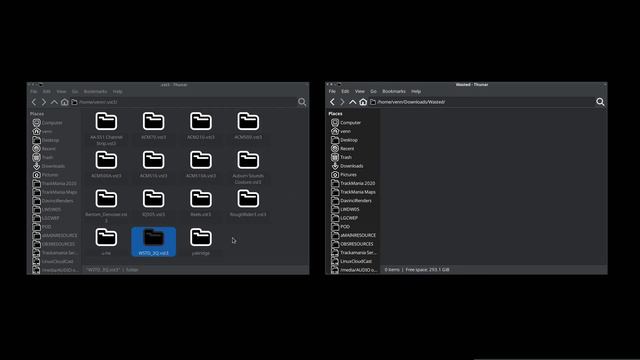Go back in the right Wasted Thunar window

coord(332,102)
